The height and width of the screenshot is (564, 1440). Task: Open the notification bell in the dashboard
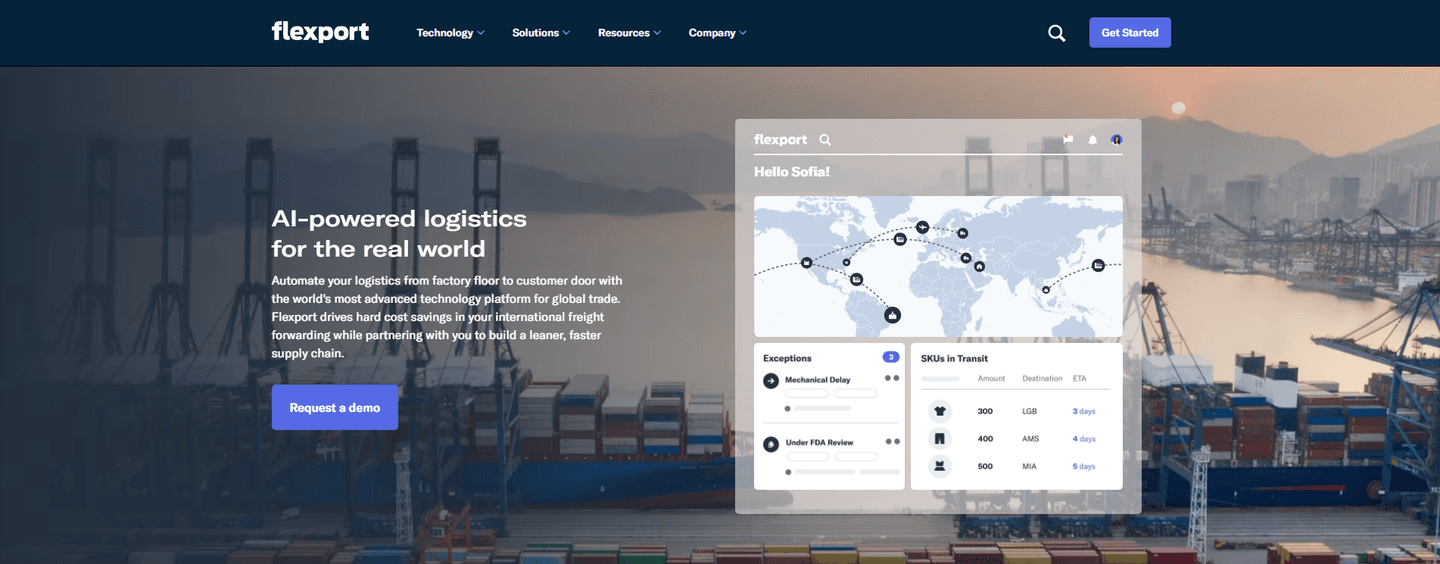tap(1093, 140)
